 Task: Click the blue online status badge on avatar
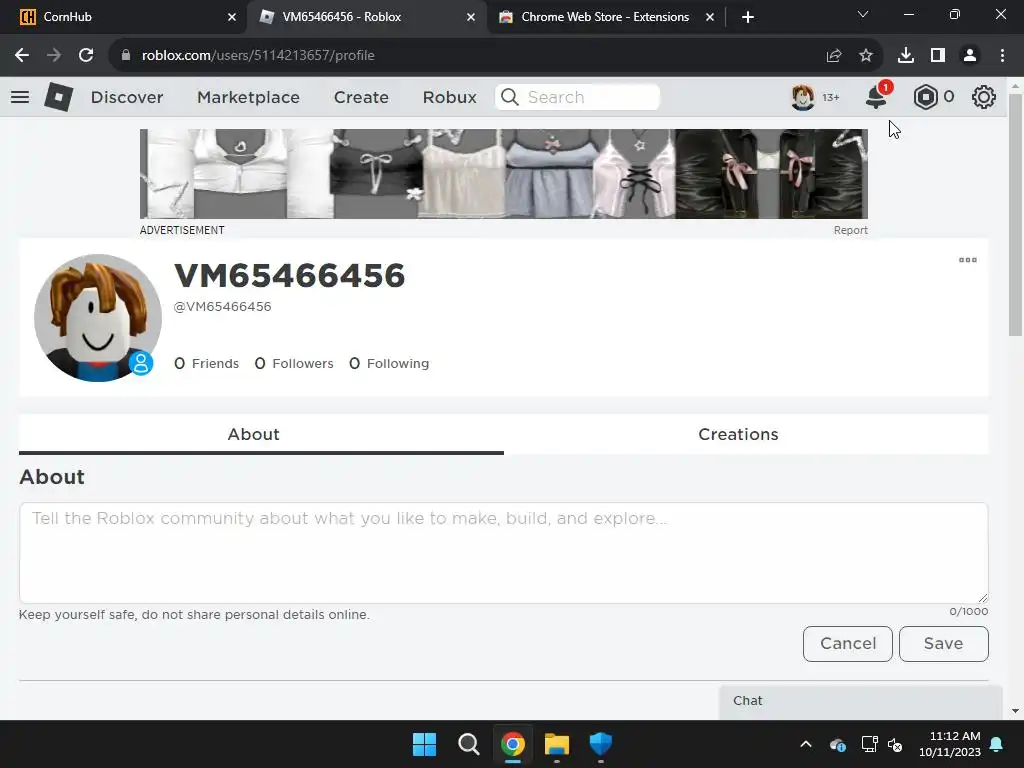[x=141, y=363]
